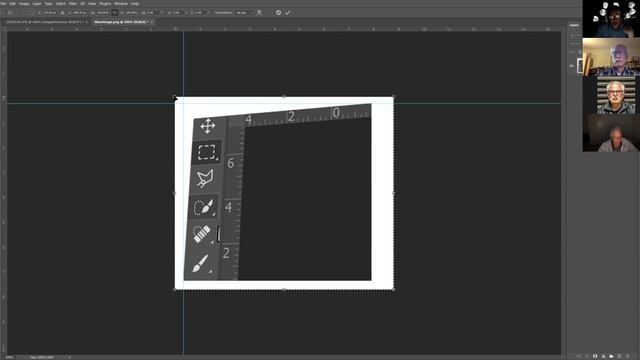The height and width of the screenshot is (360, 640).
Task: Toggle relative positioning triangle in options bar
Action: (x=62, y=13)
